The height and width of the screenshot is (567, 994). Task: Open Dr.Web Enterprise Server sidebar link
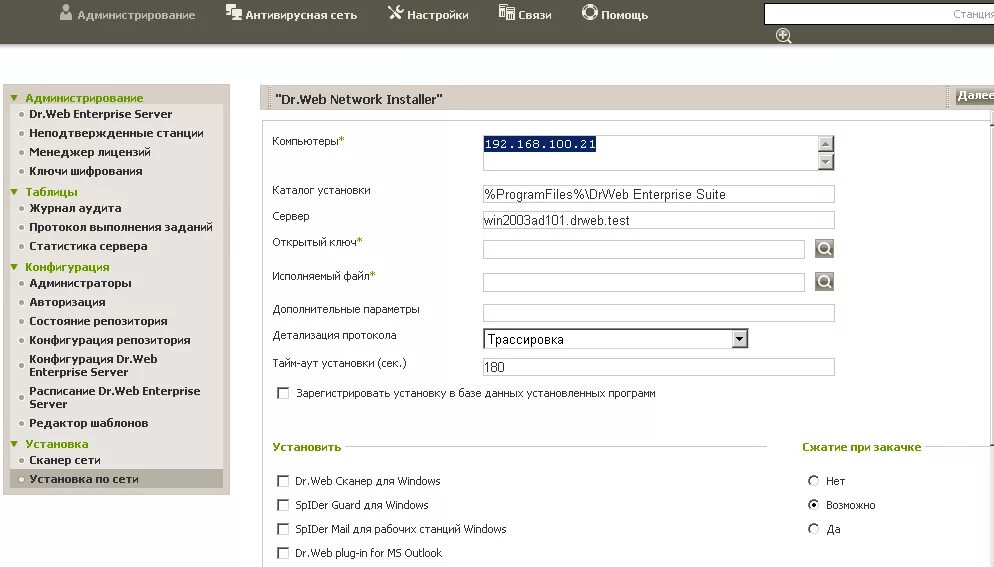click(x=100, y=114)
